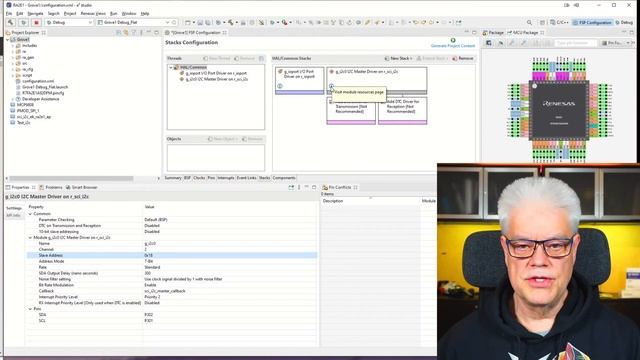Select the Add DTC Driver for Reception block
The height and width of the screenshot is (360, 640).
click(x=402, y=110)
